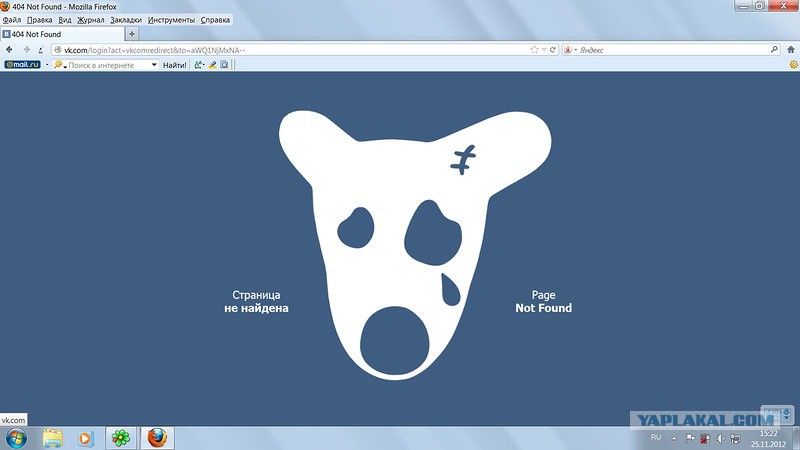Launch Windows Media Player from the taskbar
The image size is (800, 450).
click(85, 438)
